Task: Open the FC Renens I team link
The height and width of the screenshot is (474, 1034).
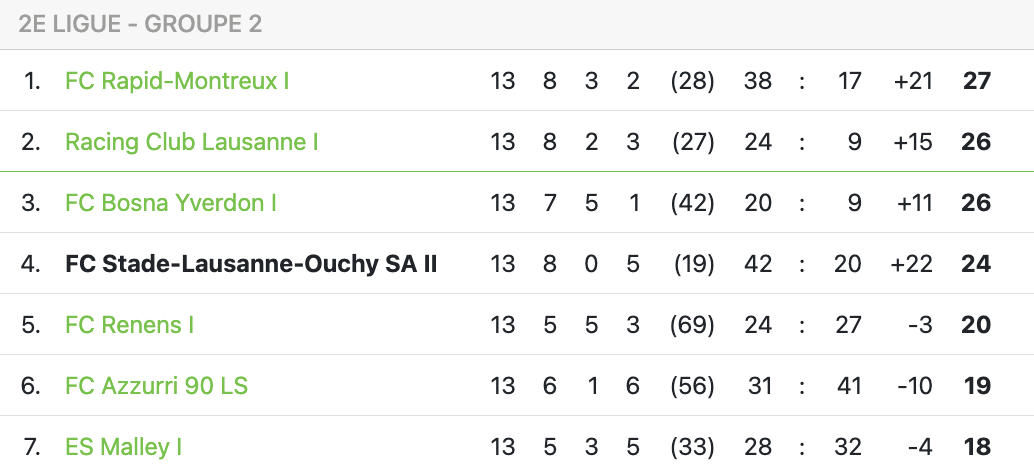Action: tap(129, 325)
